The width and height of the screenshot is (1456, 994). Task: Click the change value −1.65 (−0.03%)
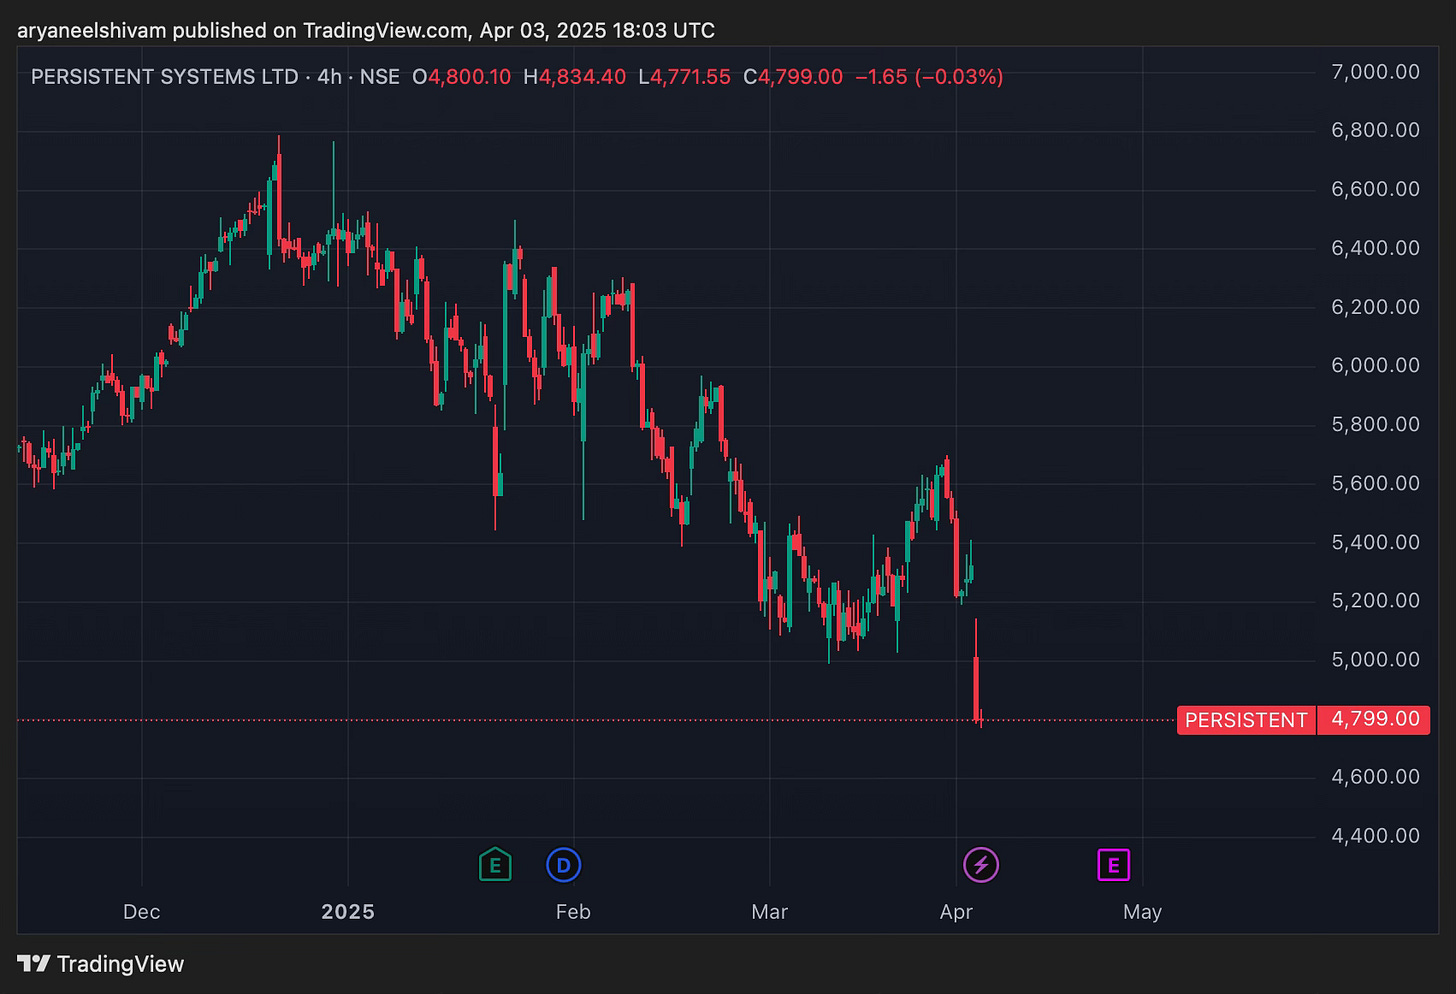(x=929, y=77)
